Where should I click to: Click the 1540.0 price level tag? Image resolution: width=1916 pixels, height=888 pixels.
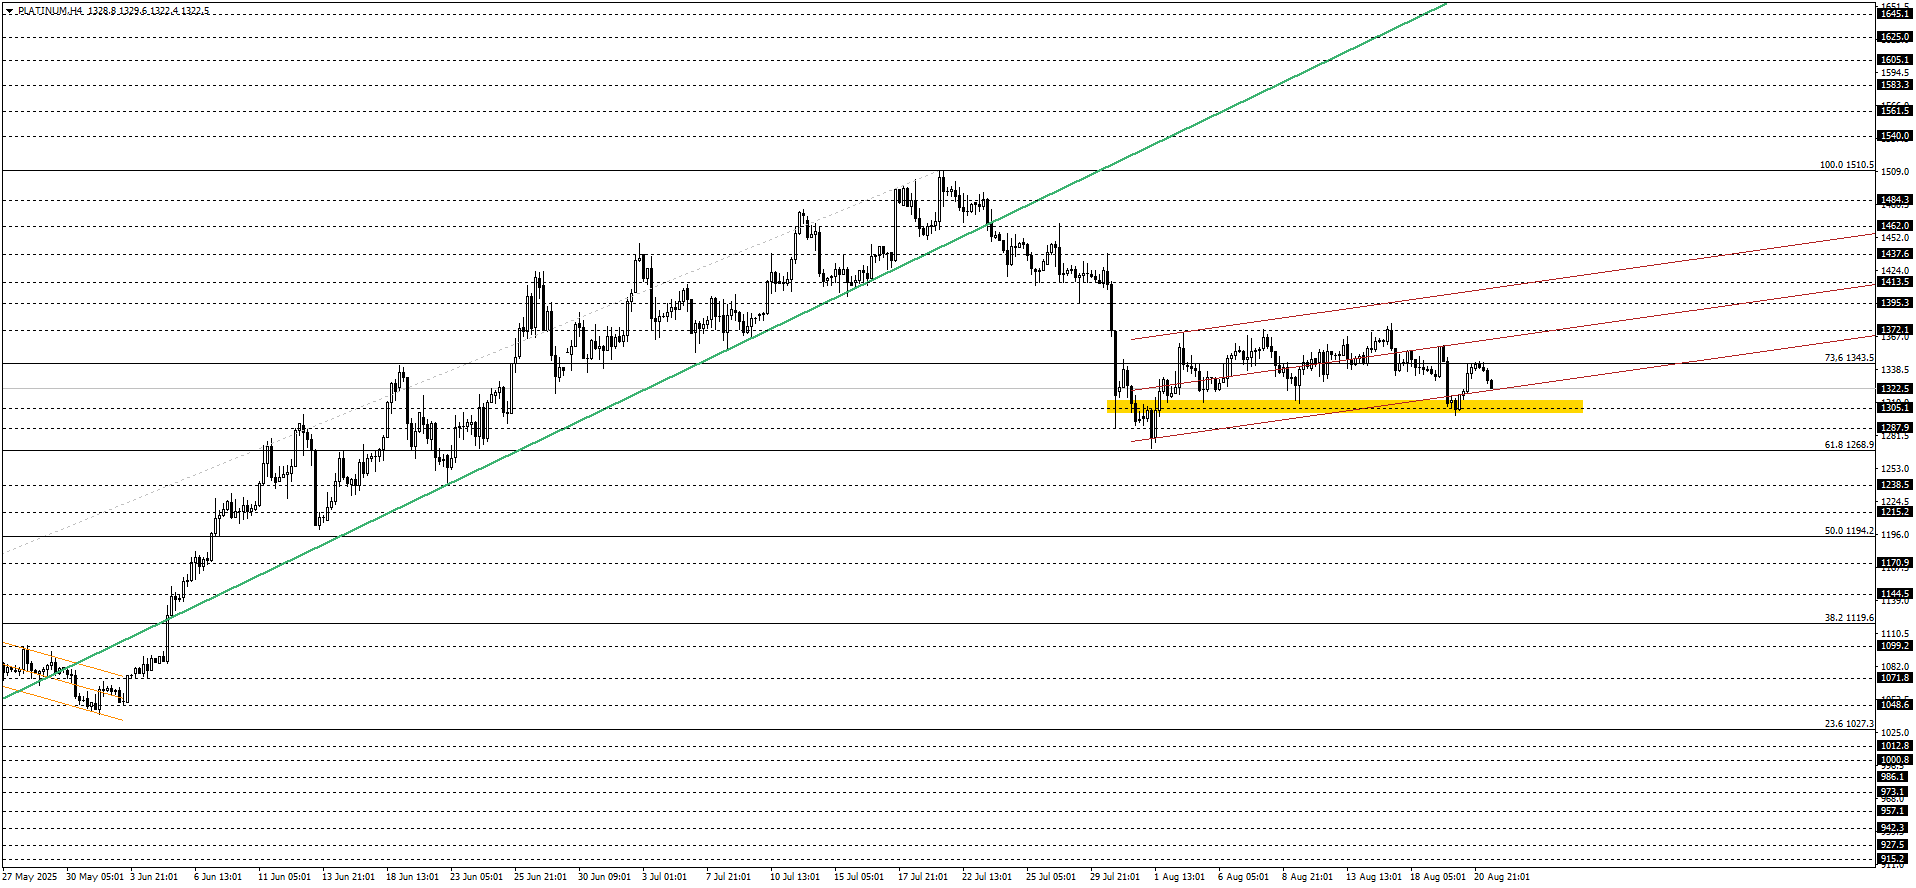coord(1895,136)
